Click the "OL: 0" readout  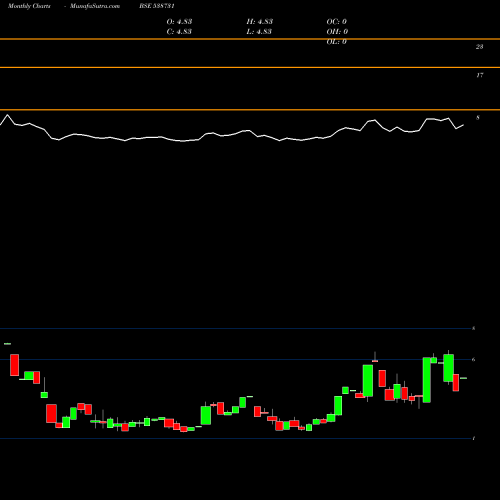tap(337, 41)
